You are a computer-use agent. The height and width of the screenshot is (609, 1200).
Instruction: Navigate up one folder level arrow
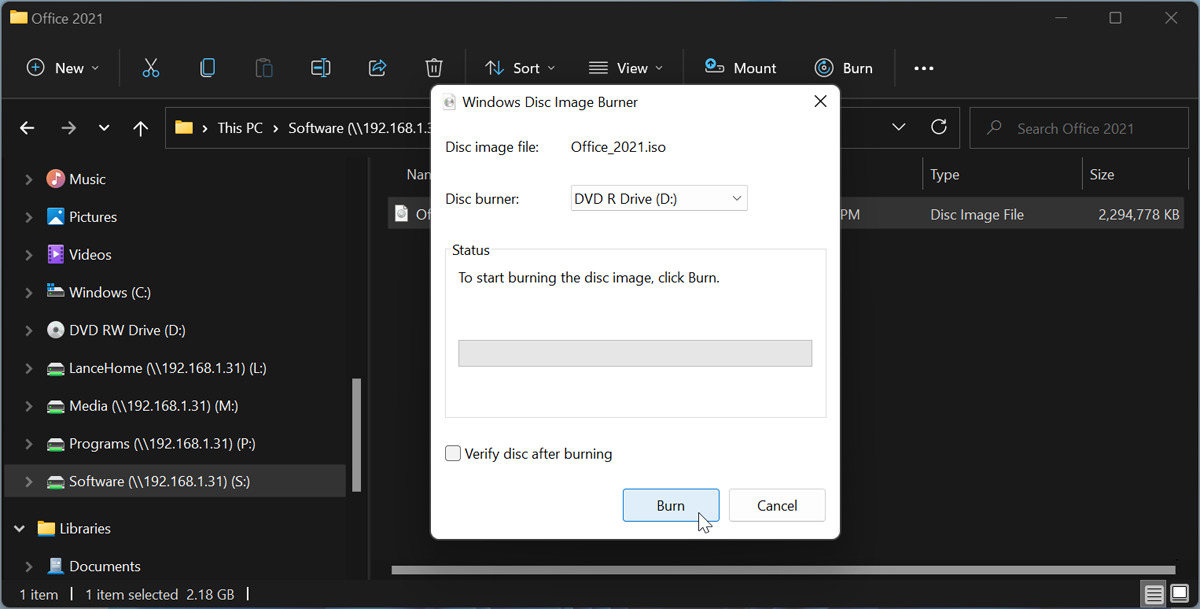141,128
